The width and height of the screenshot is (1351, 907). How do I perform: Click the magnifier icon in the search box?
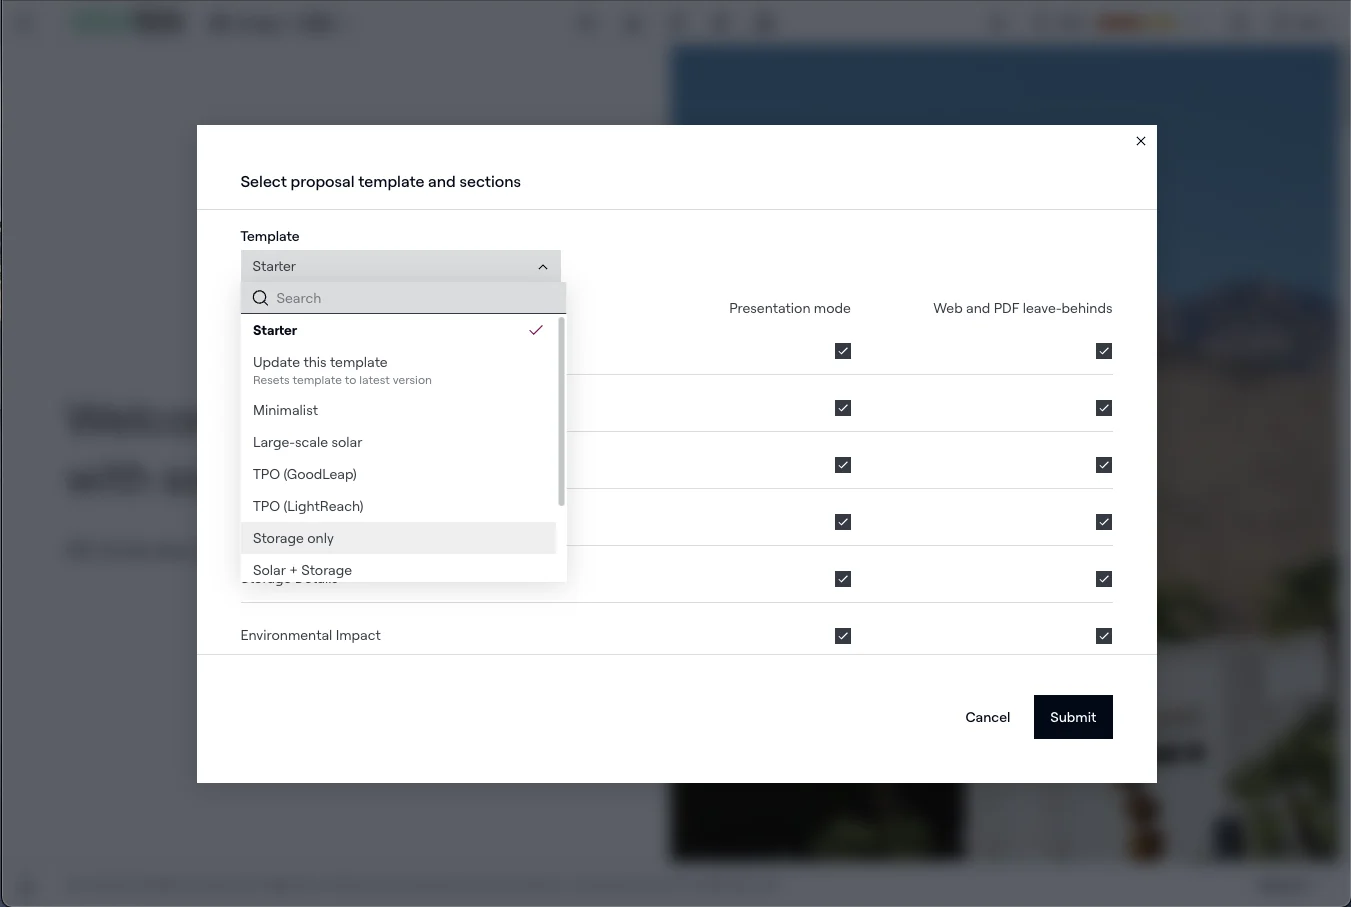click(260, 298)
